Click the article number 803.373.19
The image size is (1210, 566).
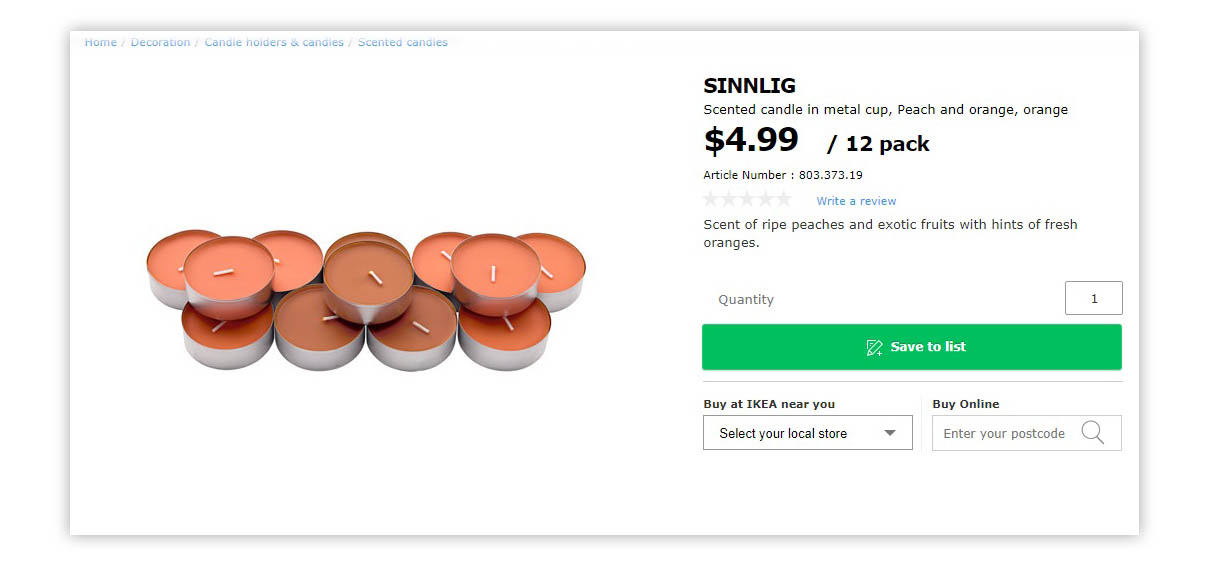click(830, 175)
